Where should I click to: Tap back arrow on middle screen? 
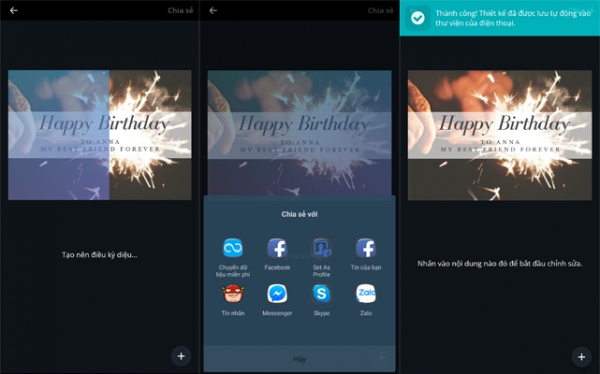214,10
